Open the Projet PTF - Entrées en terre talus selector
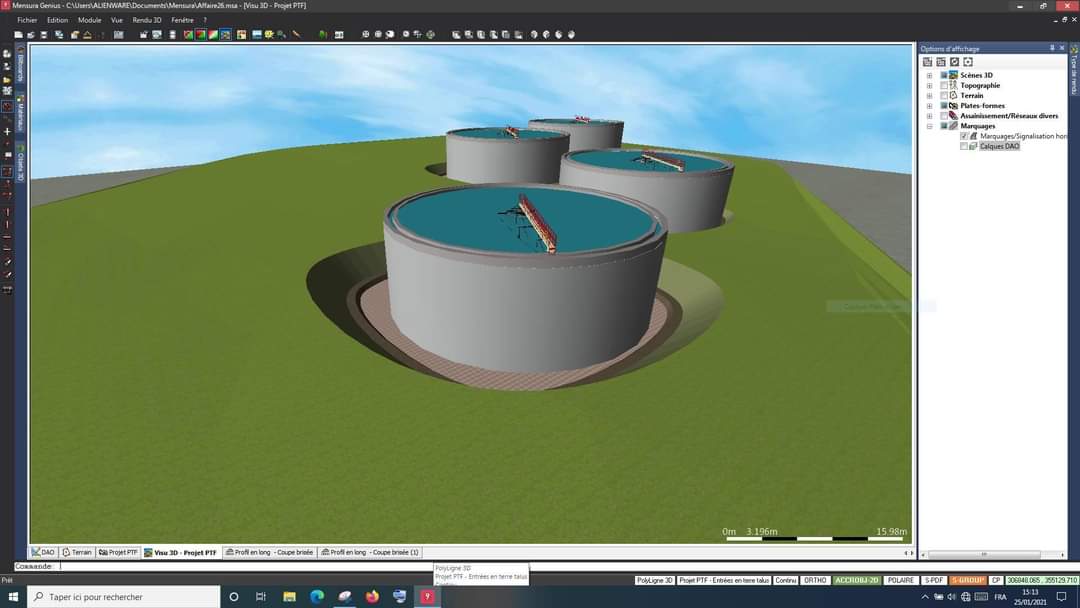This screenshot has height=608, width=1080. (x=724, y=580)
